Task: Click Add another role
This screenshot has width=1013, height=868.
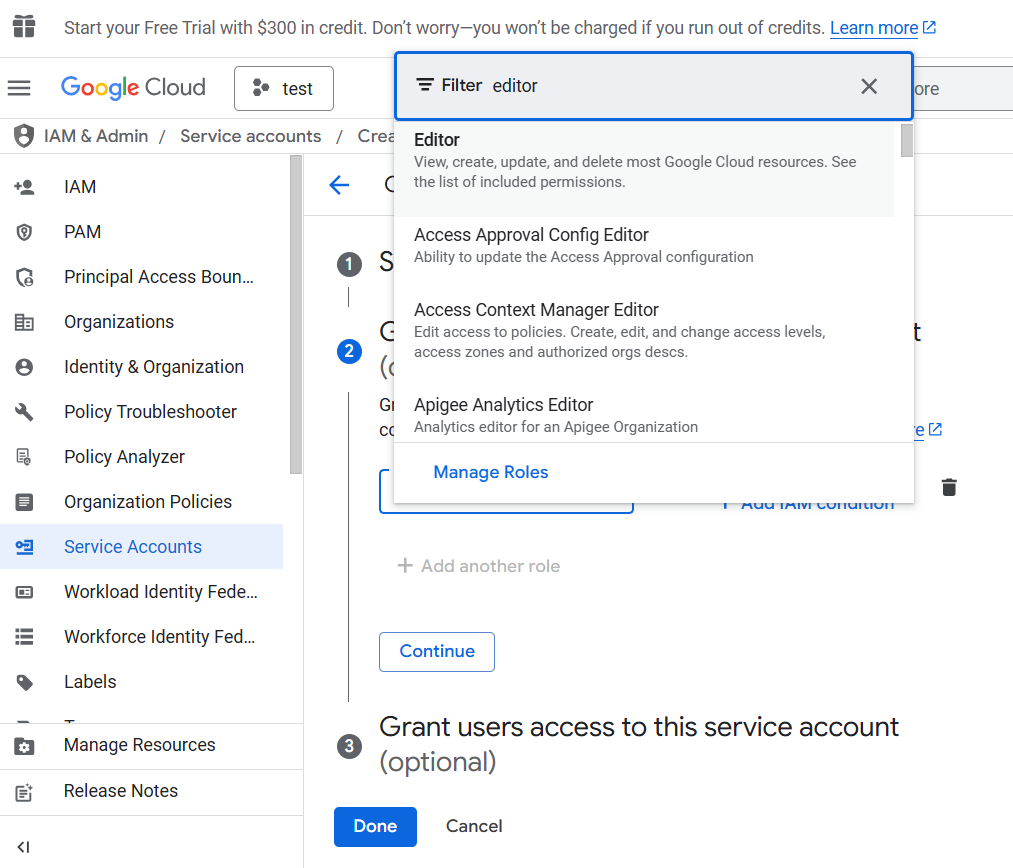Action: point(479,566)
